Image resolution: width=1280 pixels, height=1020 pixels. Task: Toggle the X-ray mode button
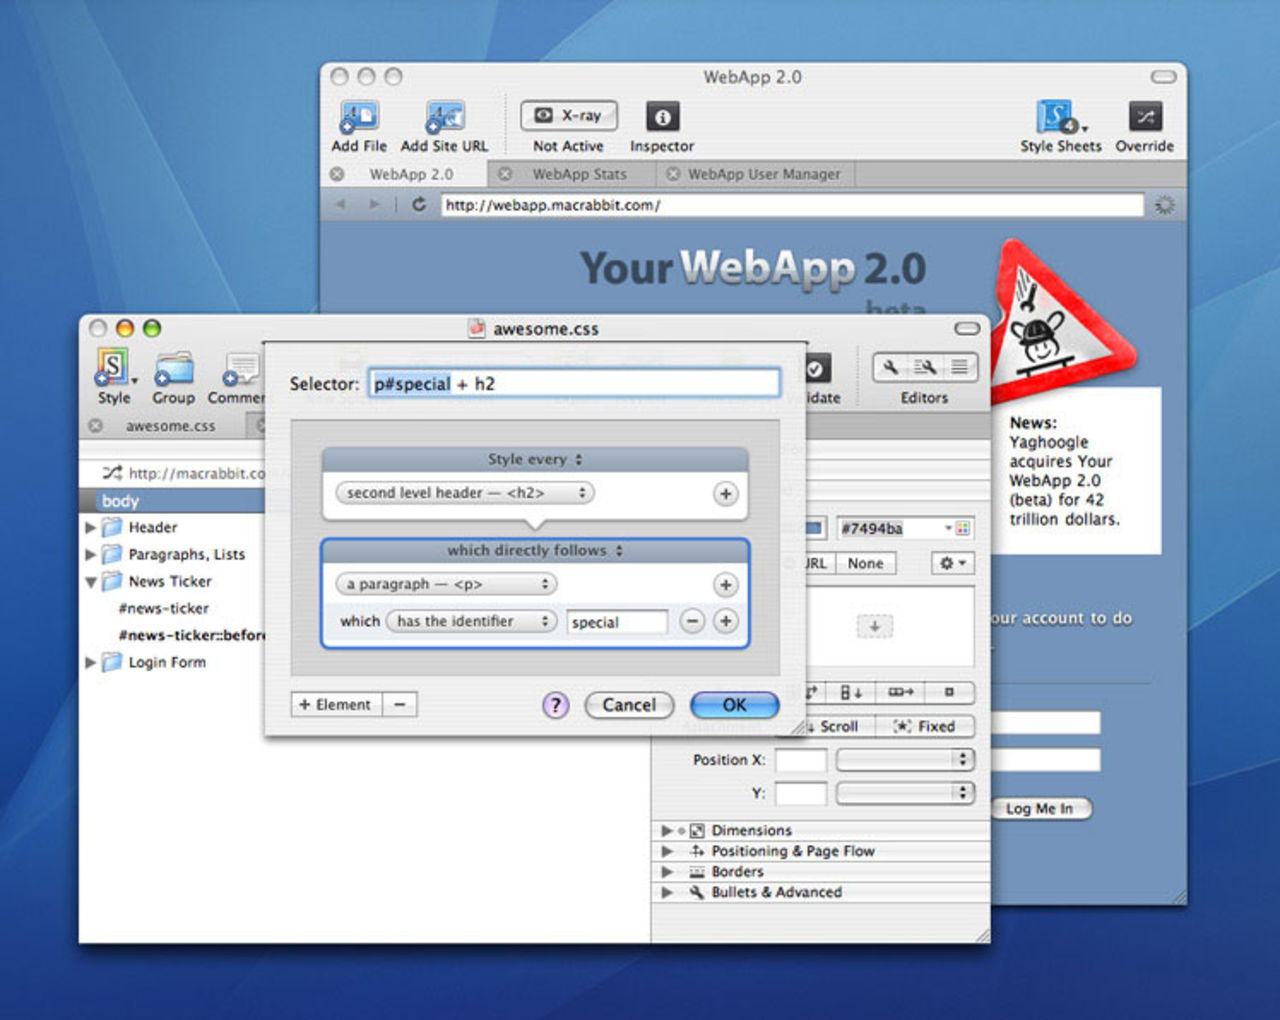(568, 116)
